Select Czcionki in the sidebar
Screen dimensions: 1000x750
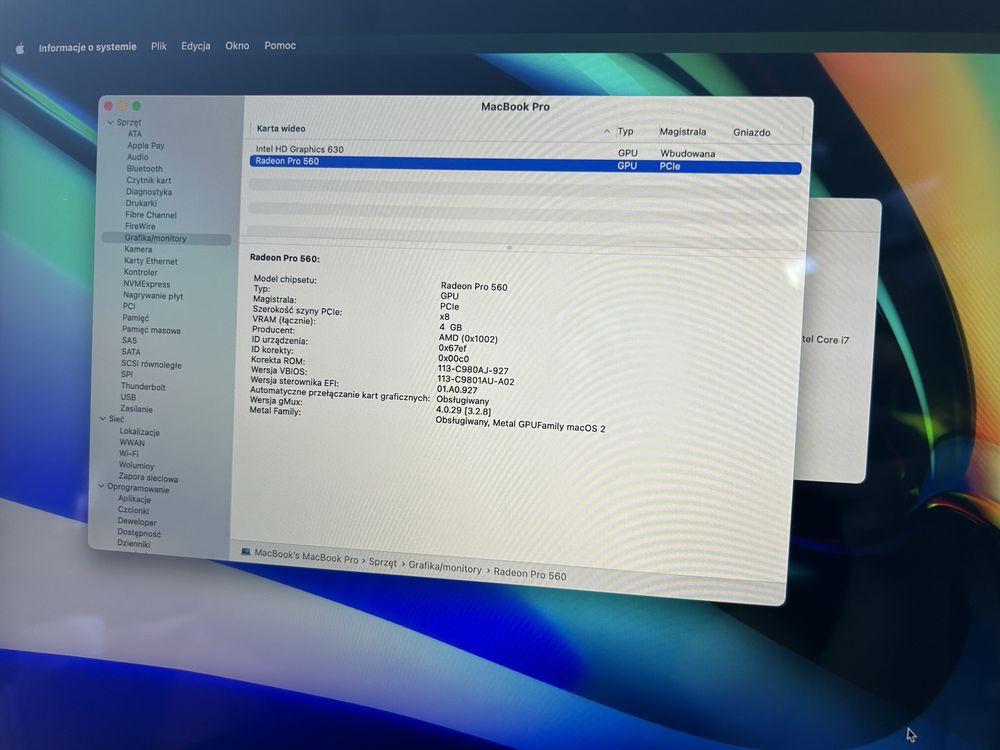133,510
